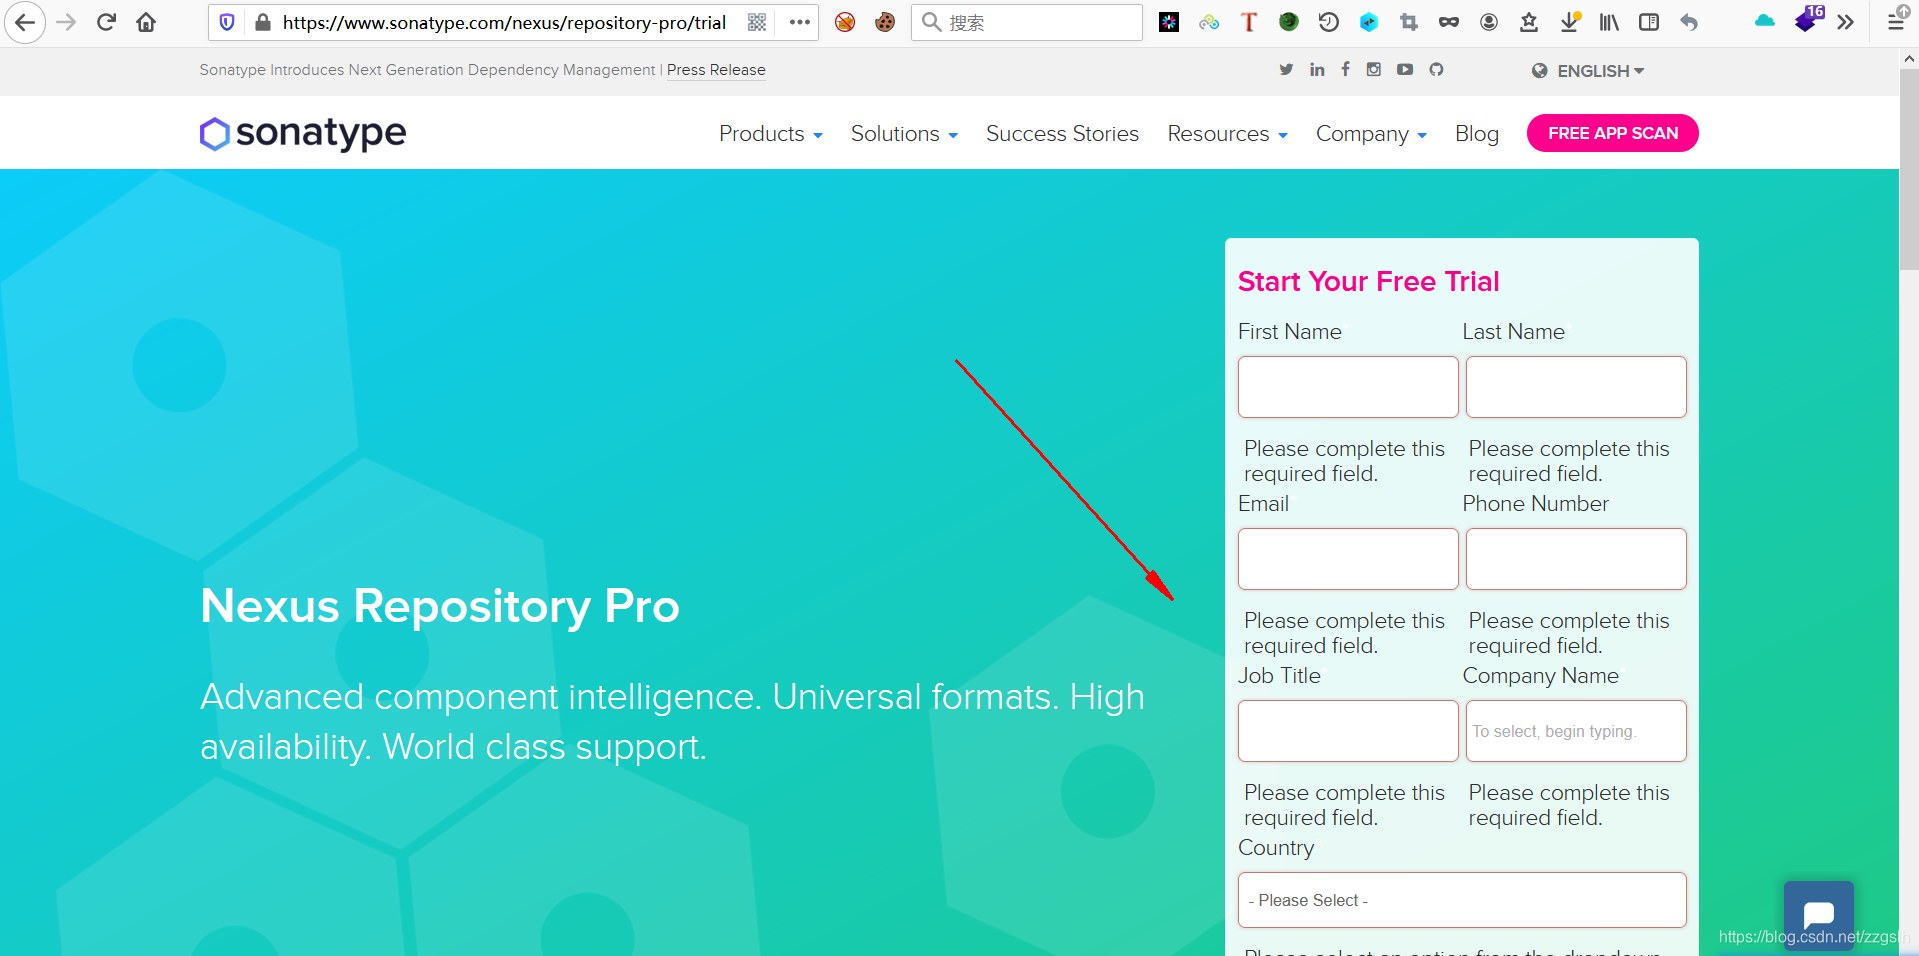Click the cookie extension icon
The image size is (1919, 956).
coord(885,22)
